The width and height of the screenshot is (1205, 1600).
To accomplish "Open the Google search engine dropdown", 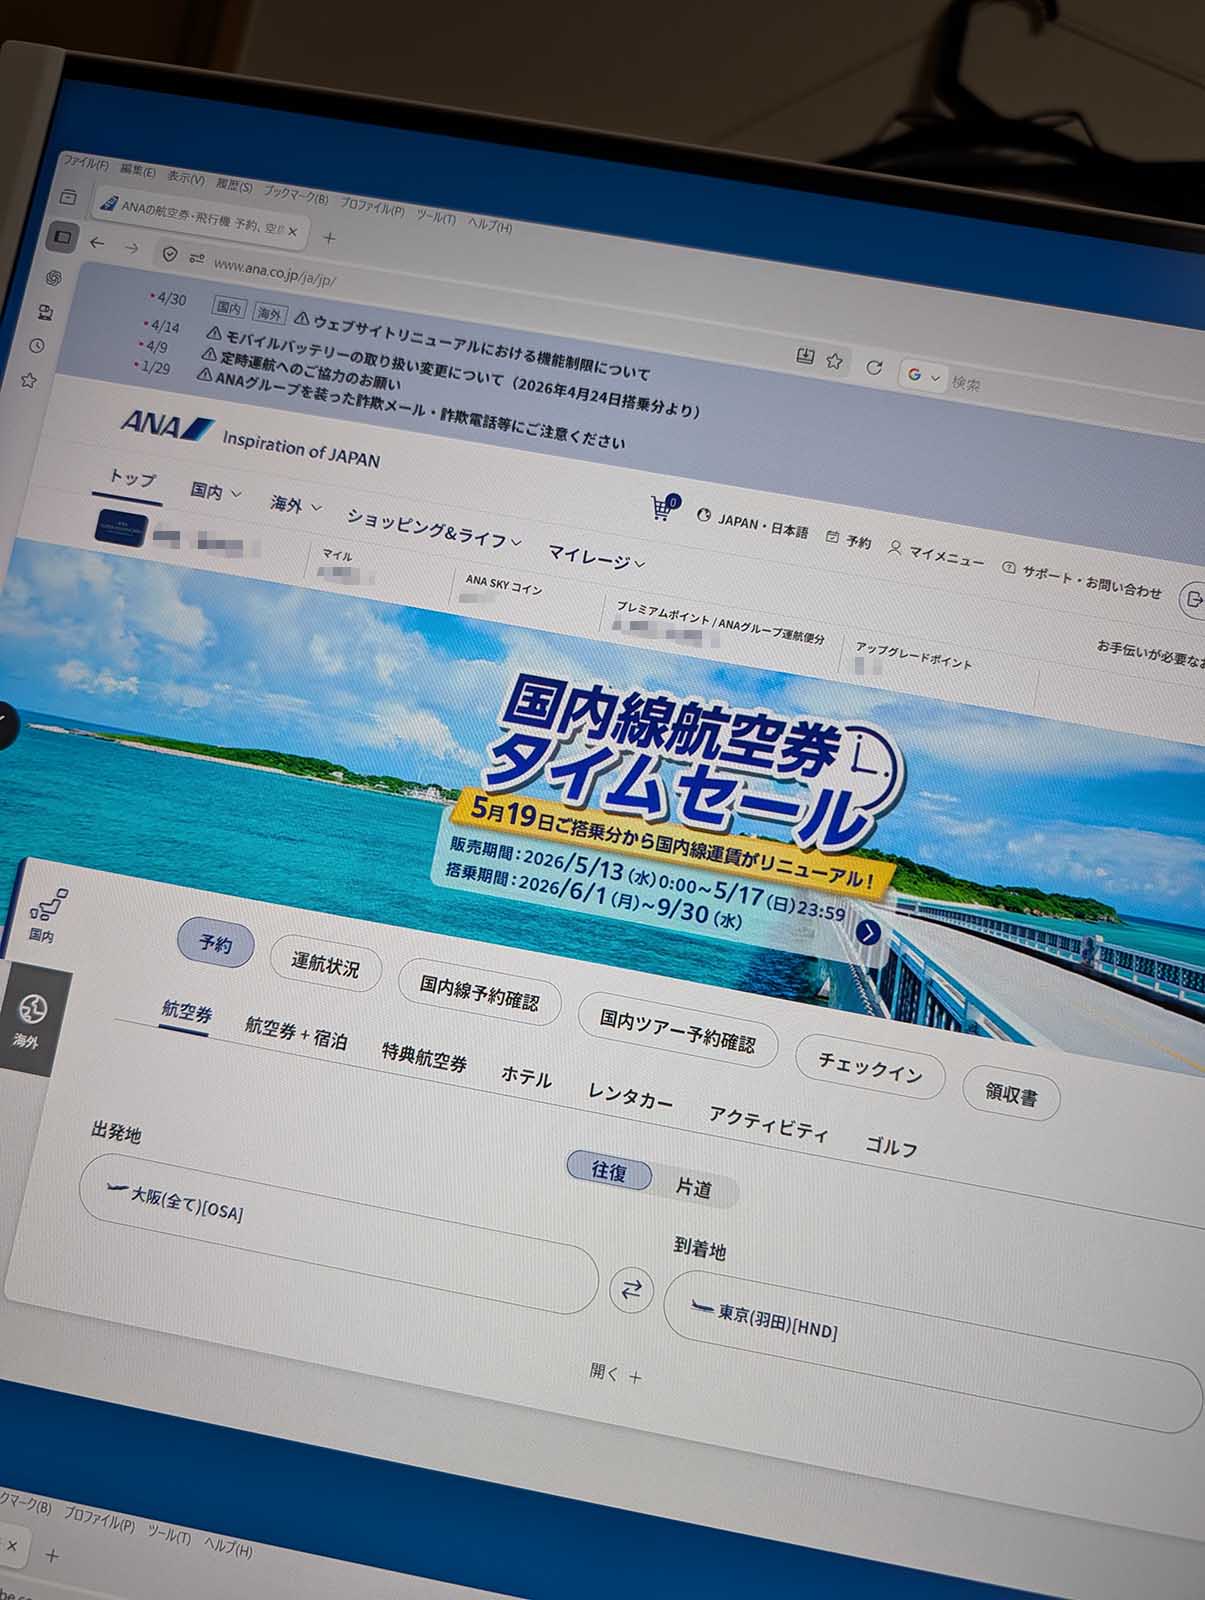I will tap(924, 377).
